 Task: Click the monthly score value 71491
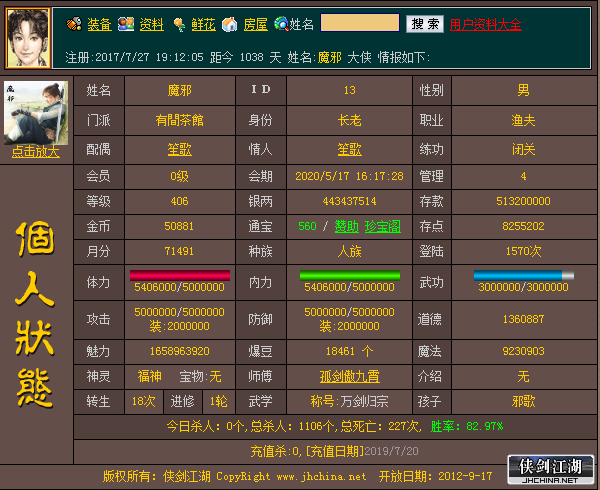click(x=179, y=251)
